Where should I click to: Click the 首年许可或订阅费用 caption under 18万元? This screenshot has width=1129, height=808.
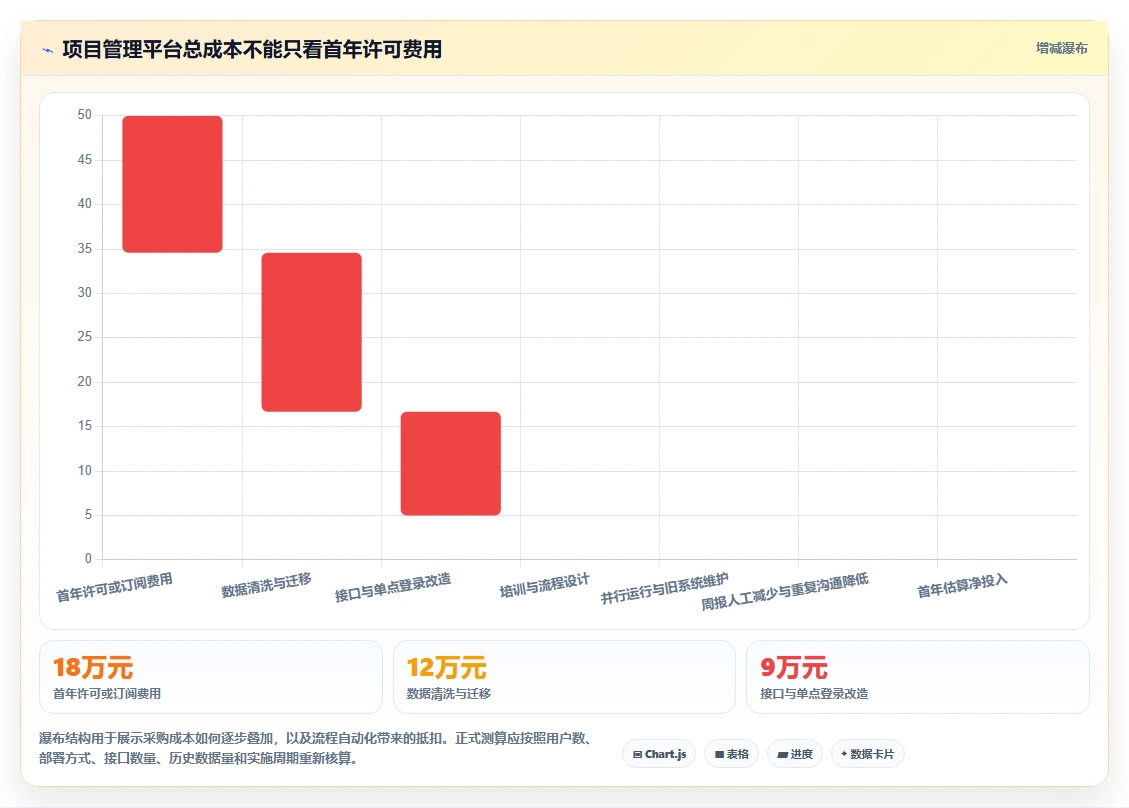pyautogui.click(x=107, y=693)
